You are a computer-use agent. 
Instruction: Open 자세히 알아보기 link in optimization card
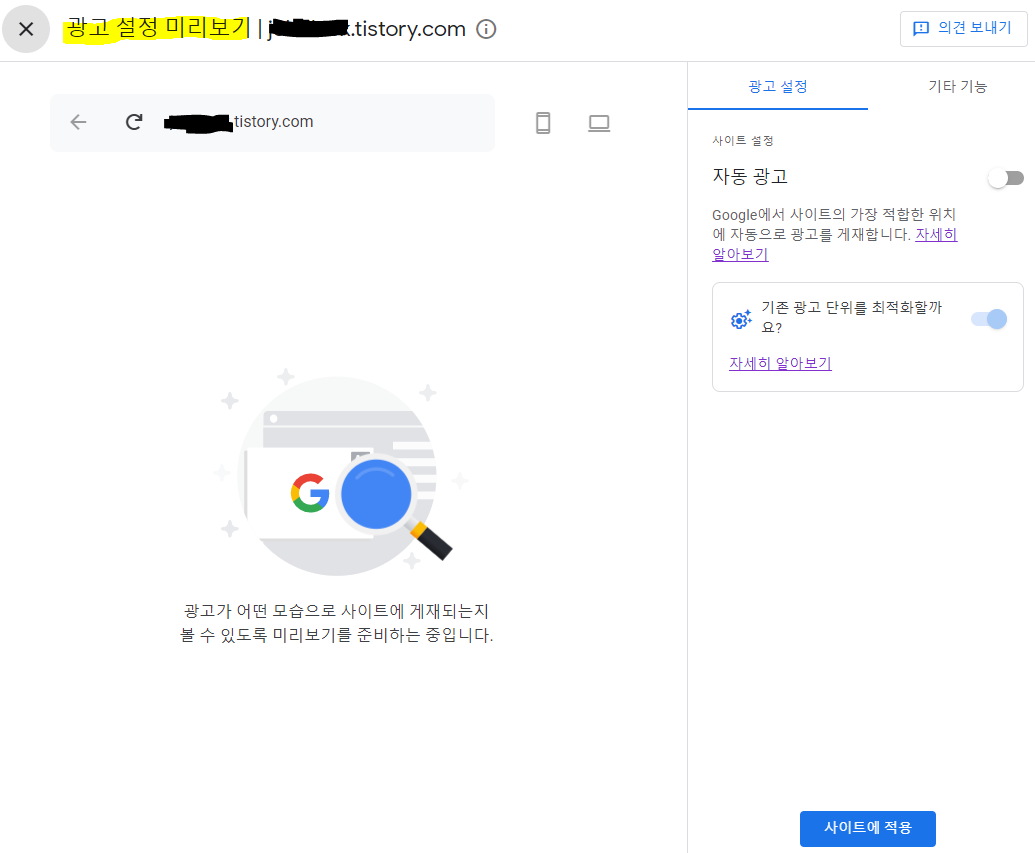(780, 363)
